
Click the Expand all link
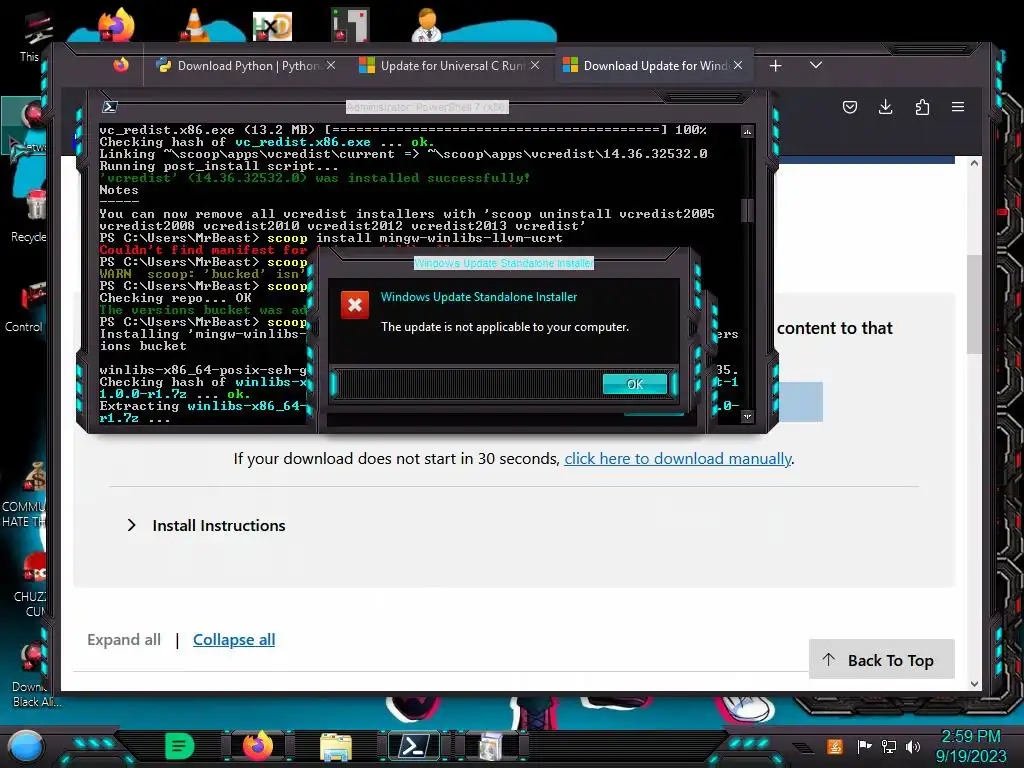[124, 639]
